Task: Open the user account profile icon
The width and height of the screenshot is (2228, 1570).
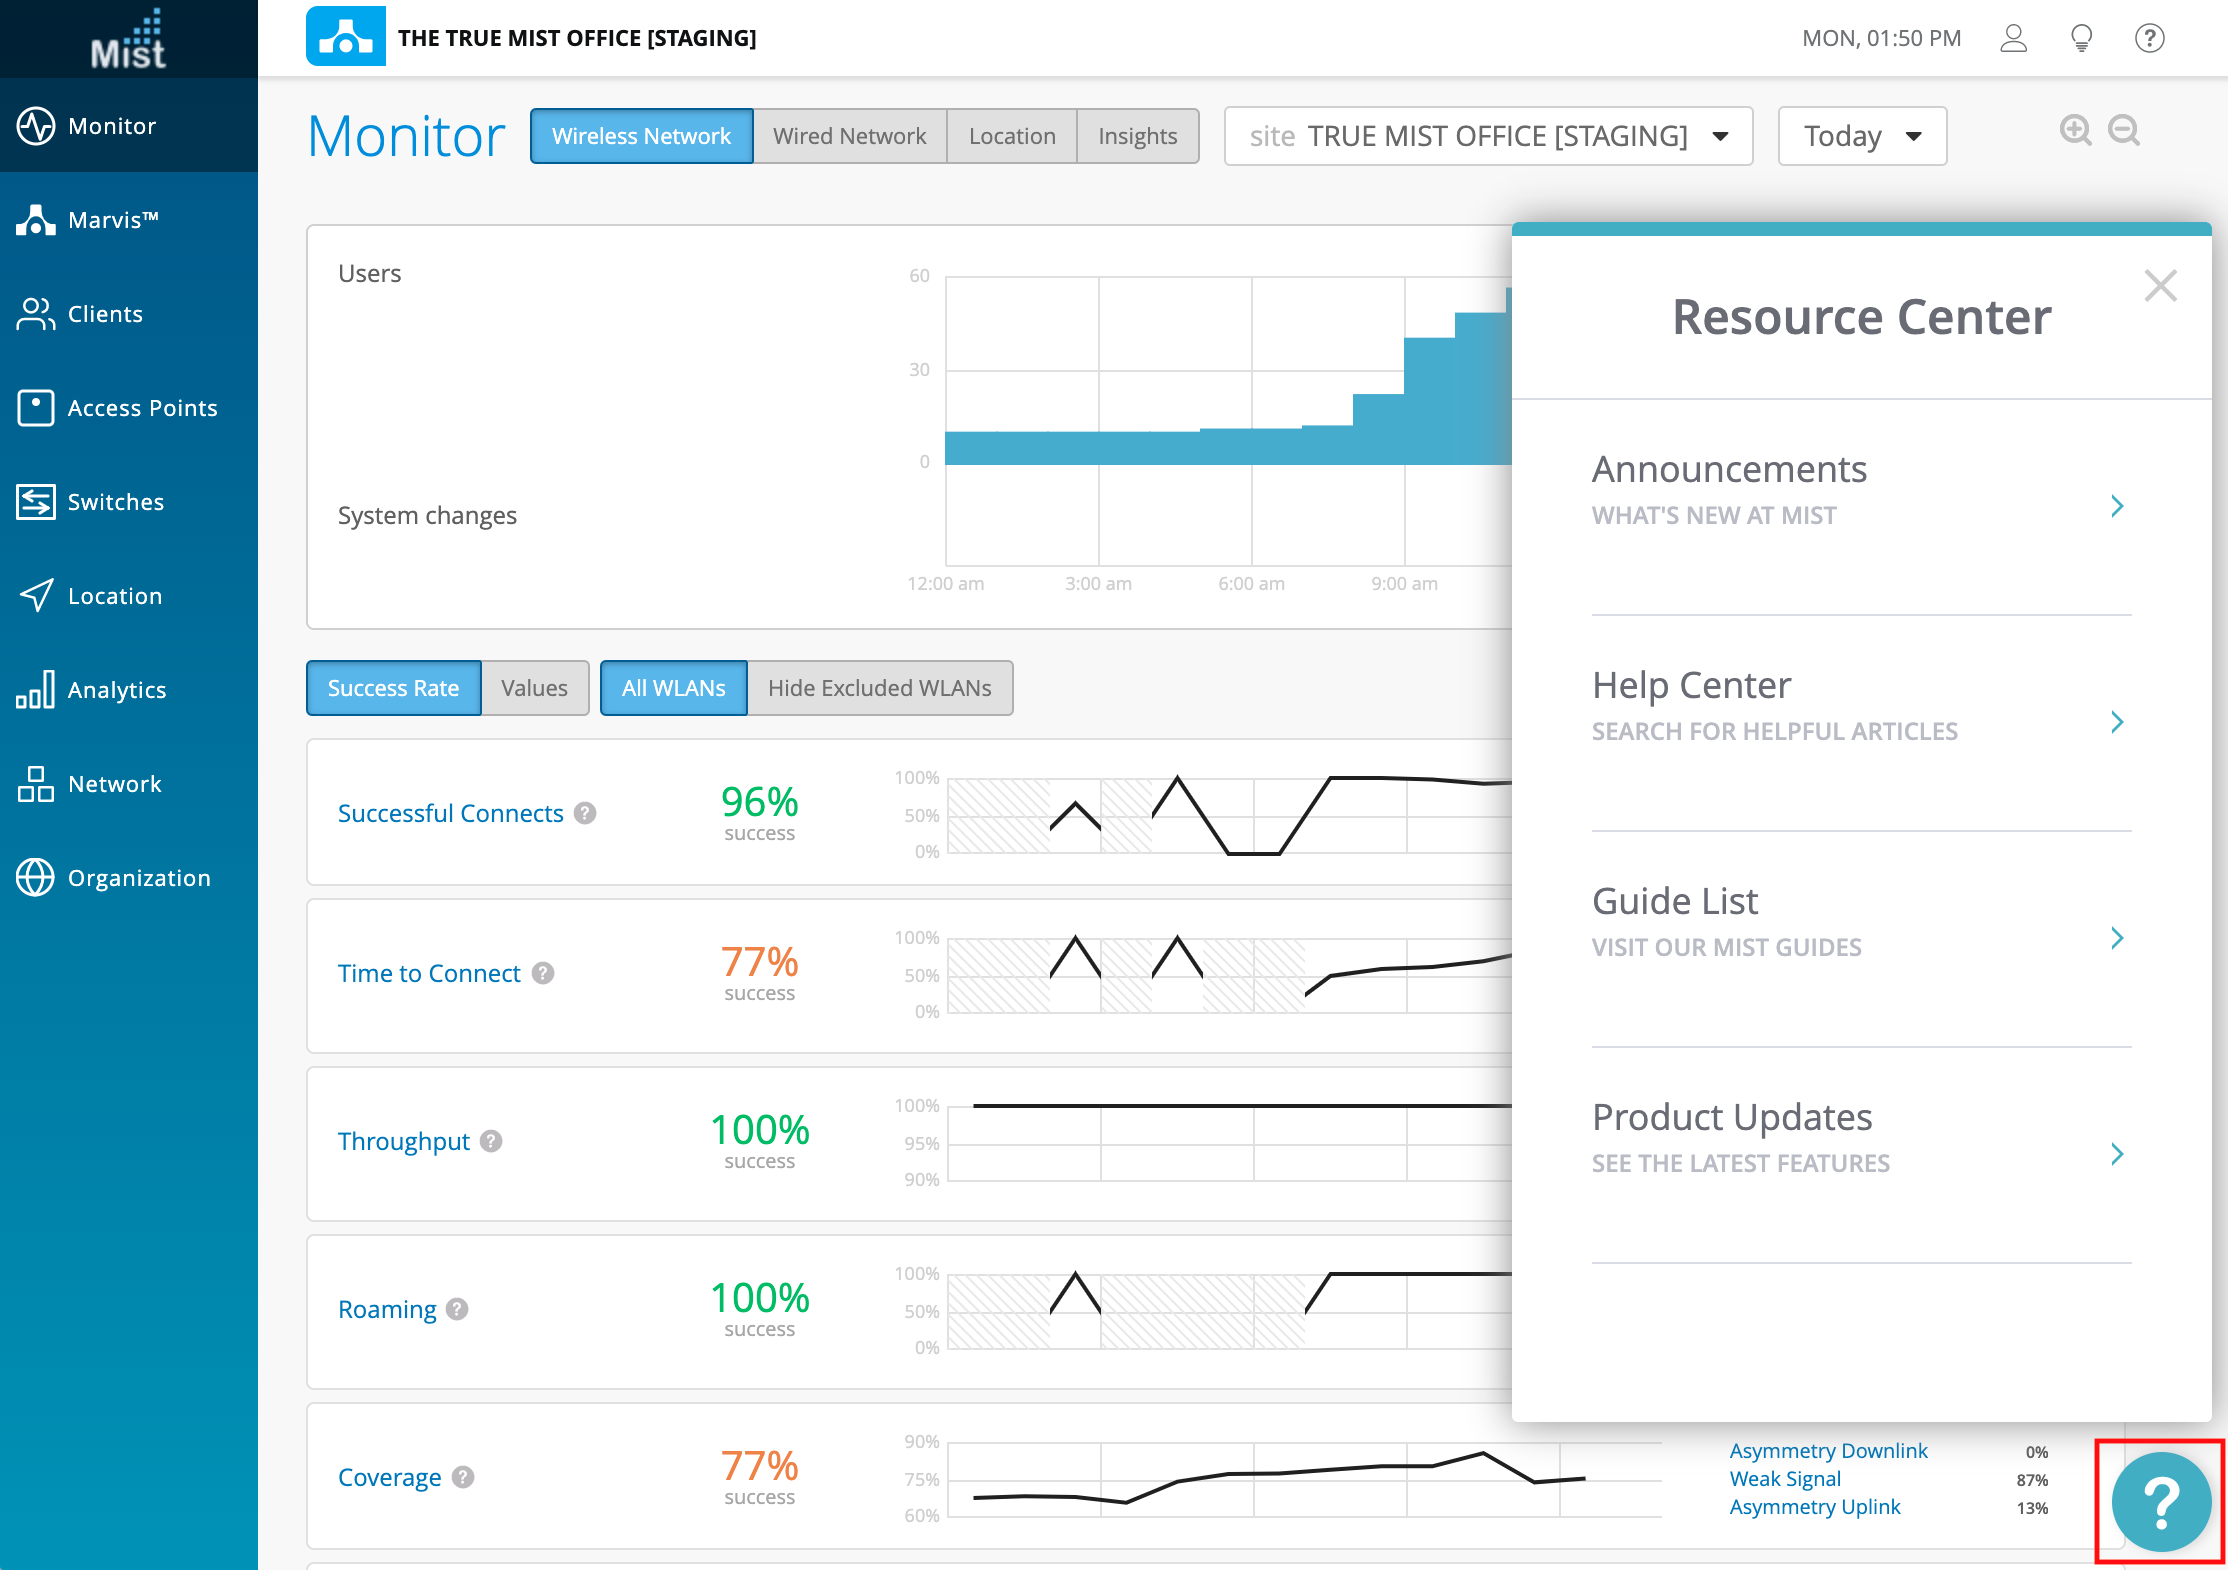Action: [2013, 39]
